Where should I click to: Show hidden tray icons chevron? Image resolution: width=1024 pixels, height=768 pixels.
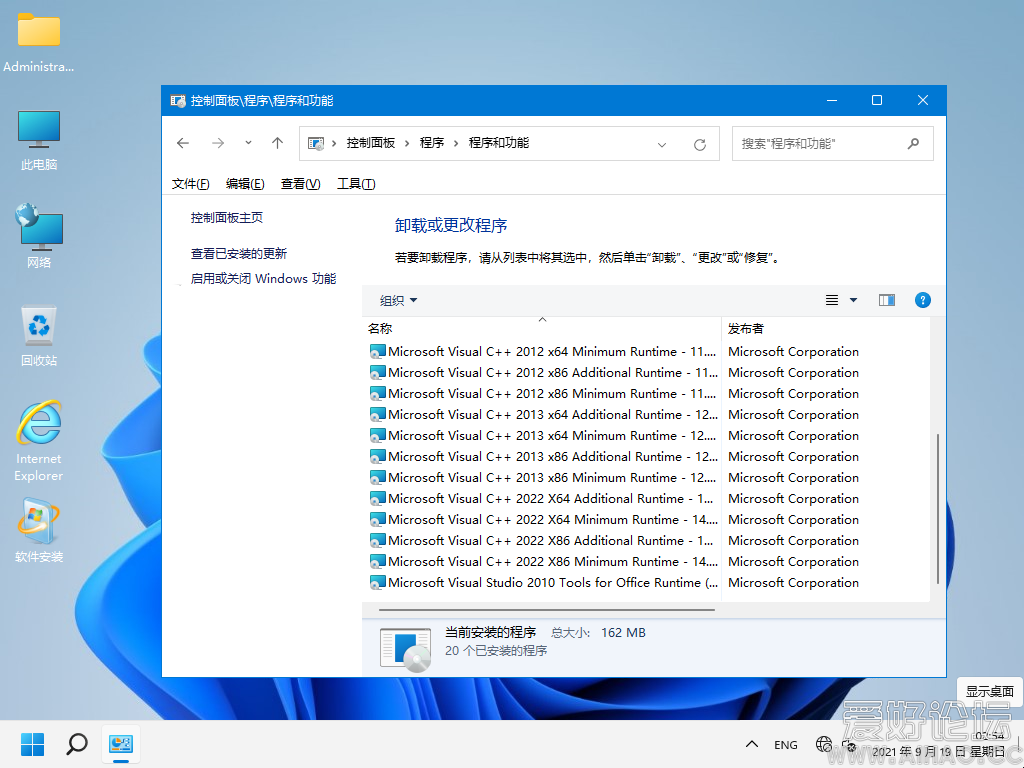tap(752, 745)
